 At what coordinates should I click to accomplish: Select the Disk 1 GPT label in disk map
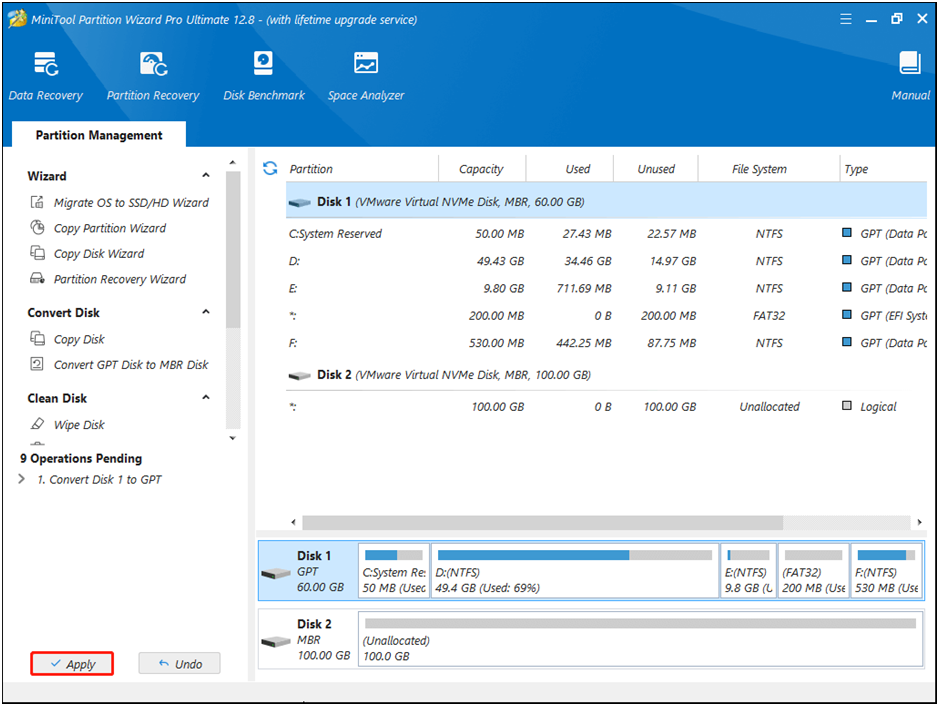[308, 571]
